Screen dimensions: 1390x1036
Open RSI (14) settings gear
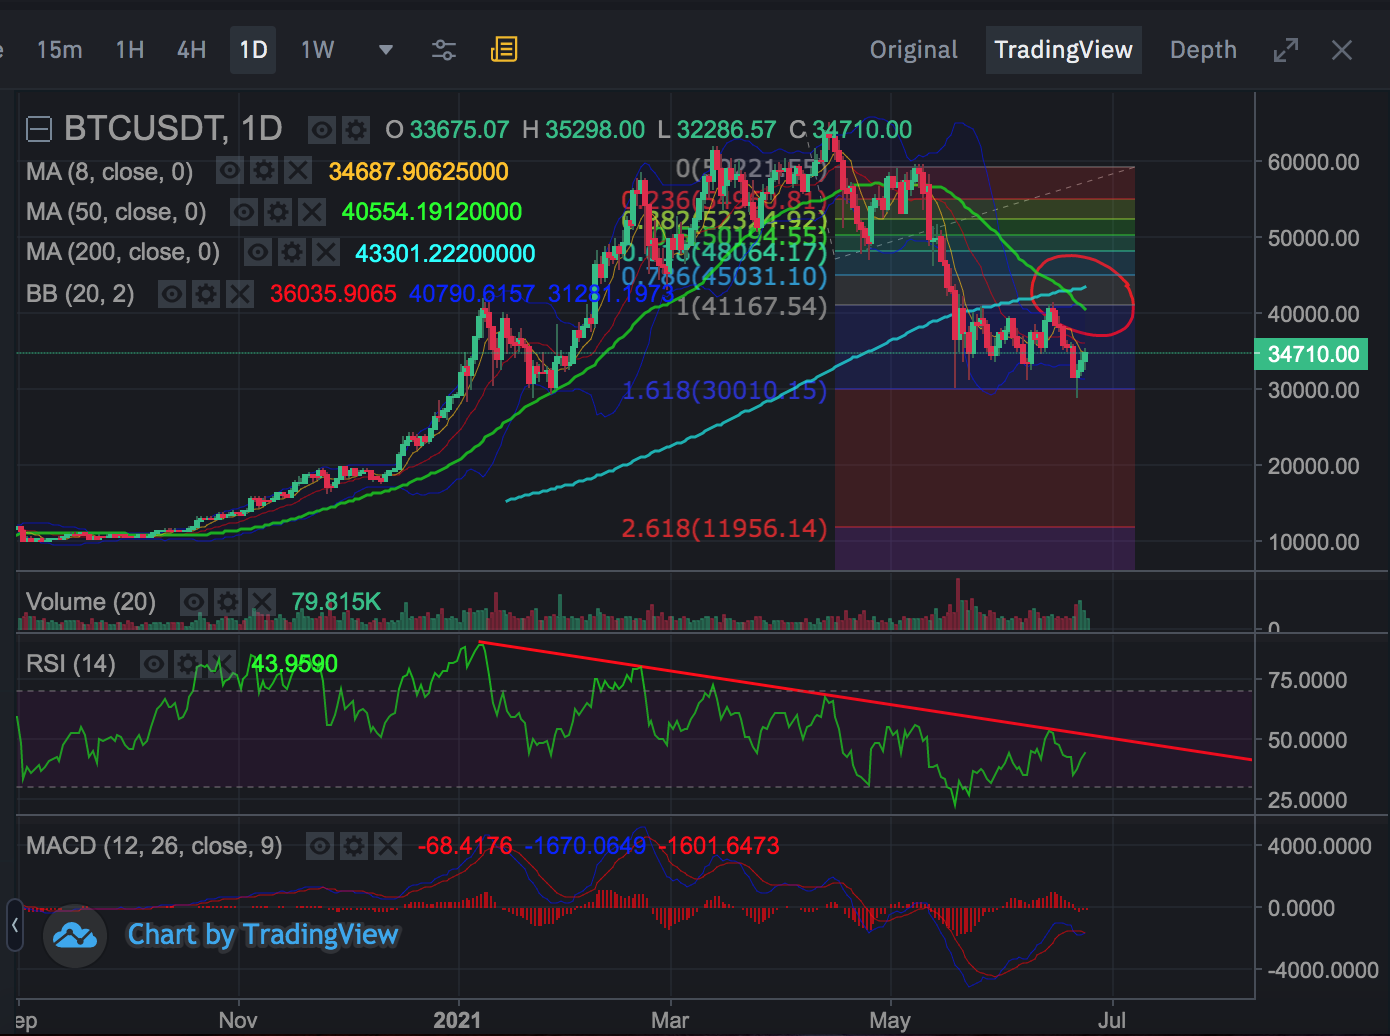[x=188, y=664]
